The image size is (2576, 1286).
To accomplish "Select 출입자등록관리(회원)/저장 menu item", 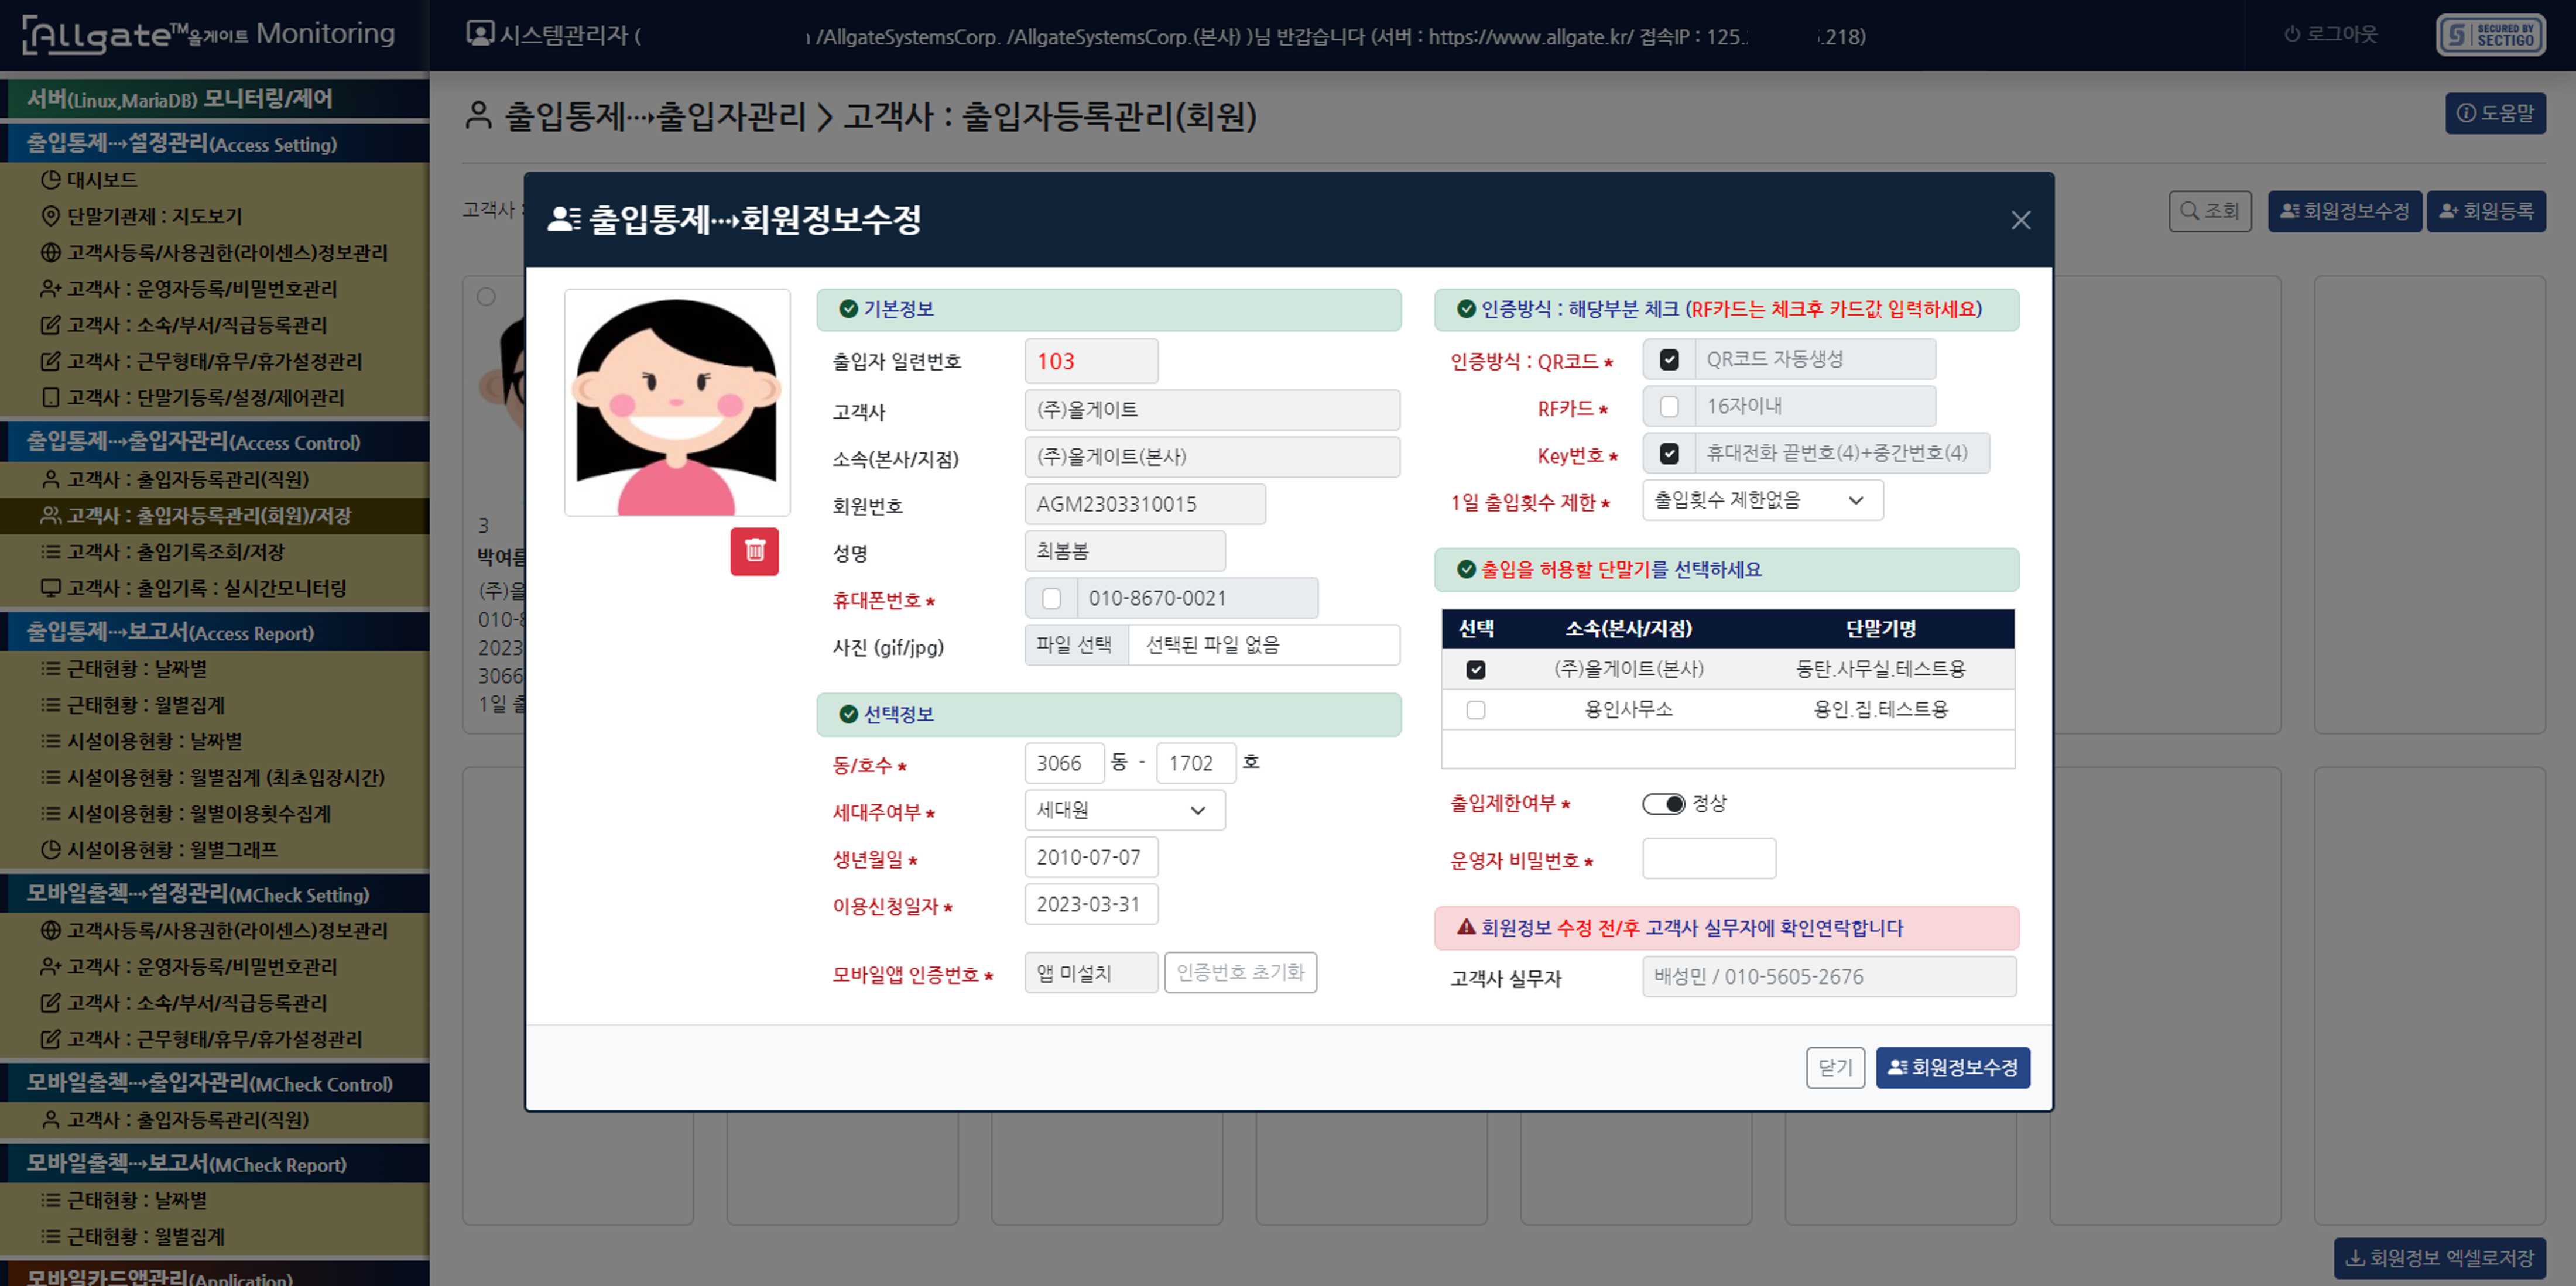I will [x=215, y=516].
